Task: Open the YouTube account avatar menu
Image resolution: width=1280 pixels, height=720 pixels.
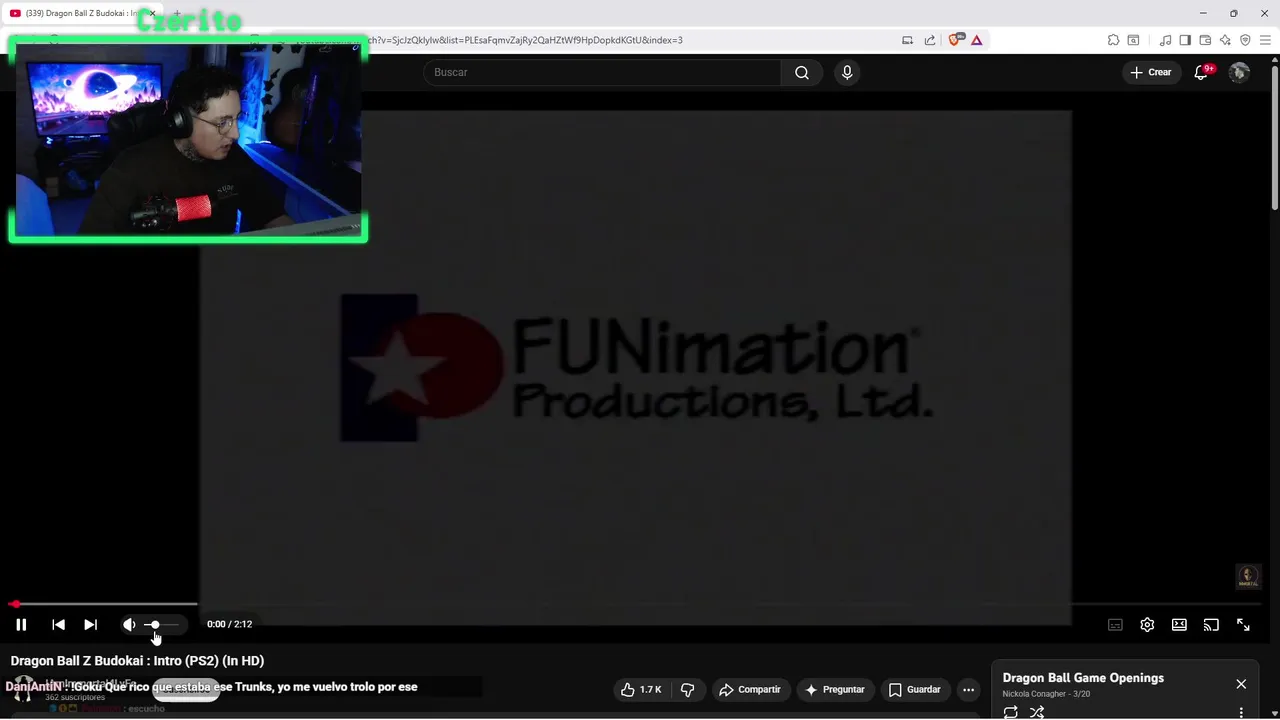Action: pos(1239,72)
